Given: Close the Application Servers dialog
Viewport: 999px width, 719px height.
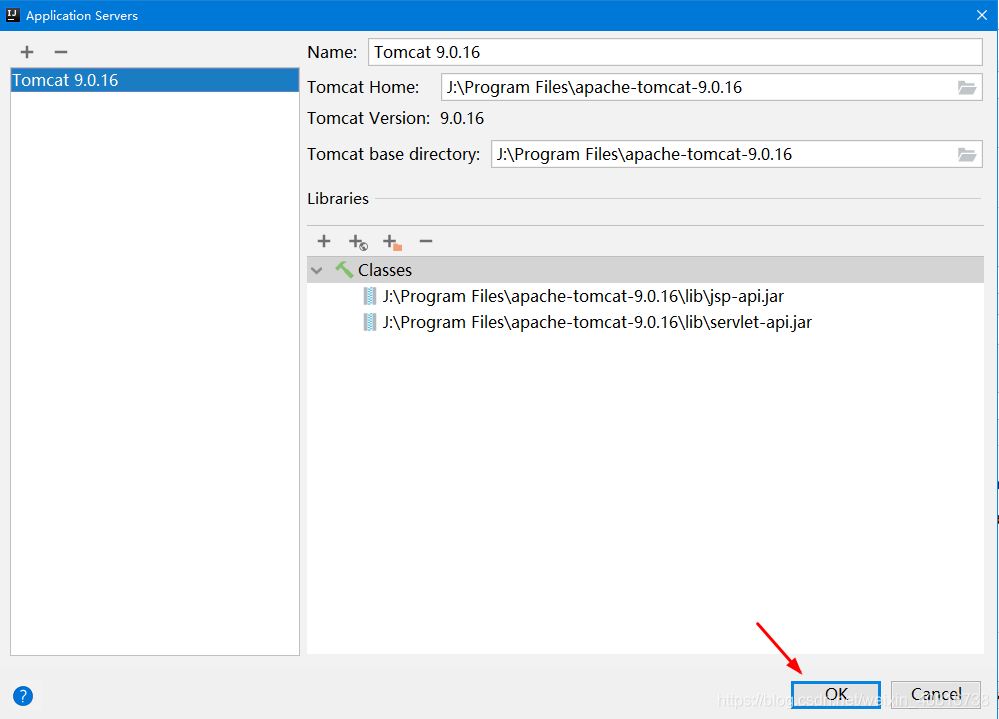Looking at the screenshot, I should click(982, 15).
